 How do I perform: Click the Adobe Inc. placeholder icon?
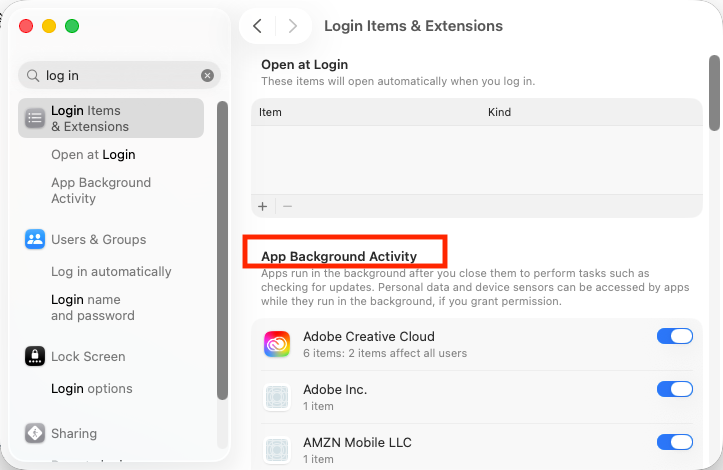277,397
